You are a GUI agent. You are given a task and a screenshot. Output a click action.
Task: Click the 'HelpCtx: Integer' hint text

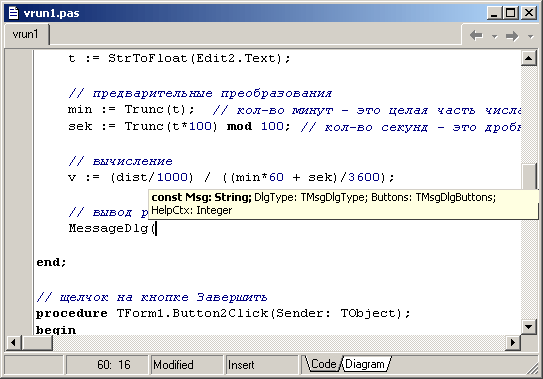(192, 210)
